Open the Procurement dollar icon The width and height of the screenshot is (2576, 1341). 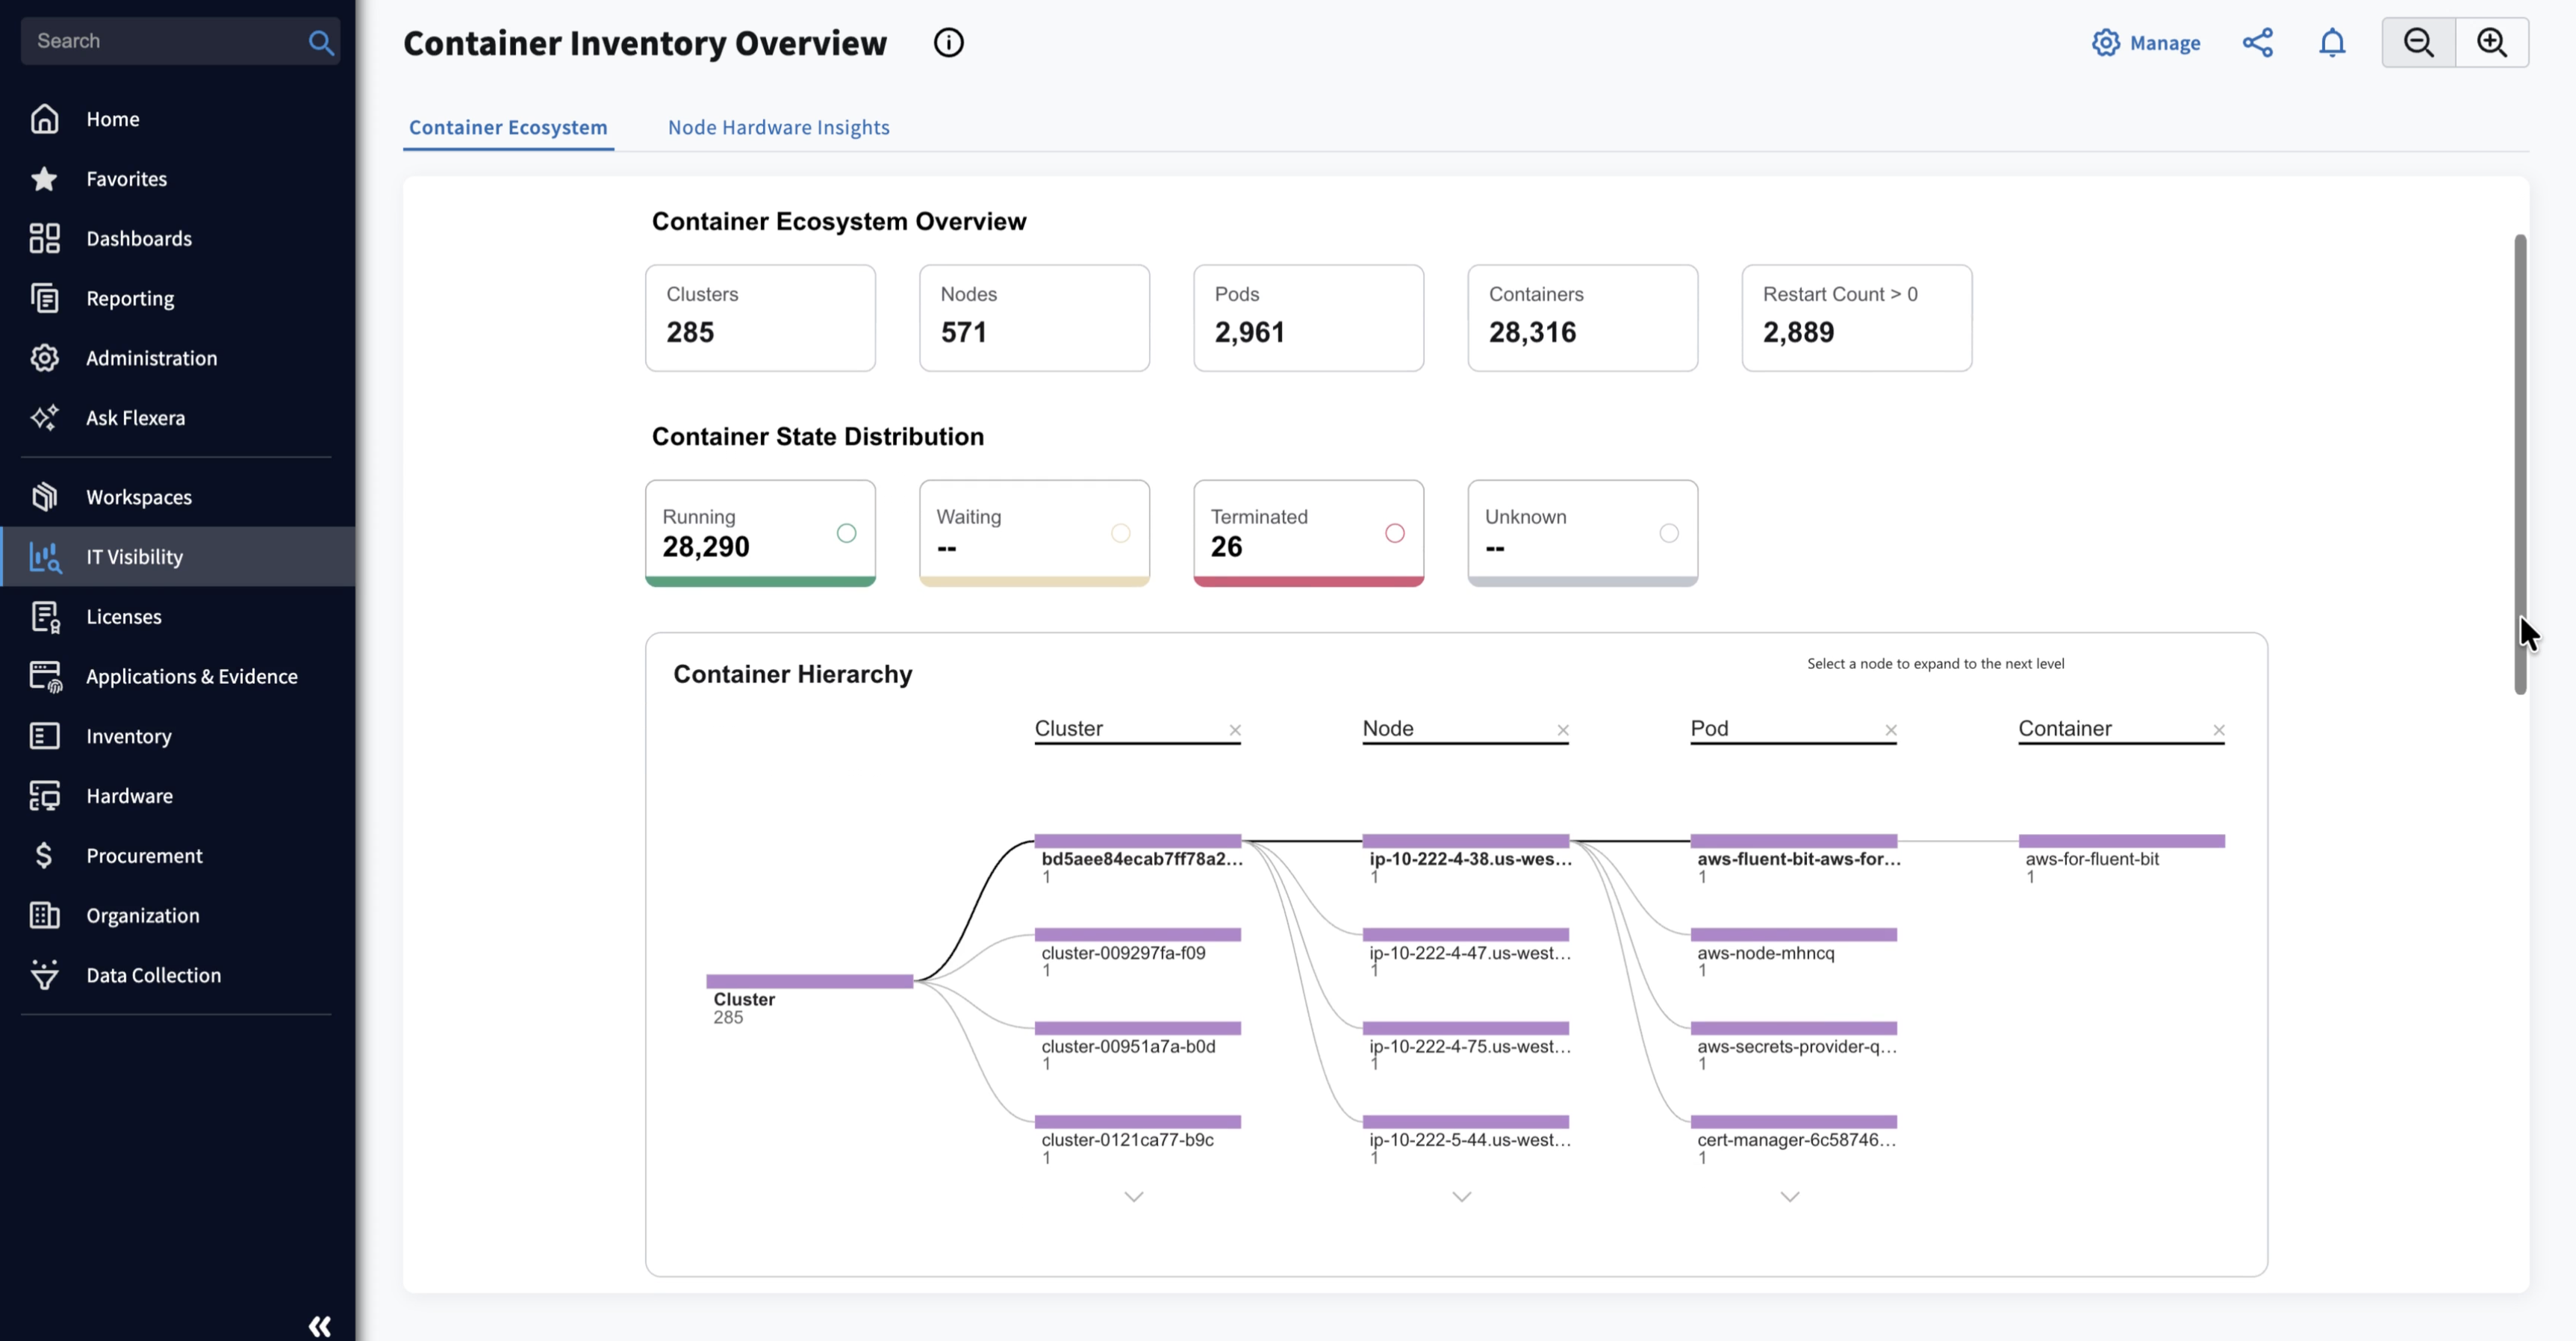click(44, 856)
